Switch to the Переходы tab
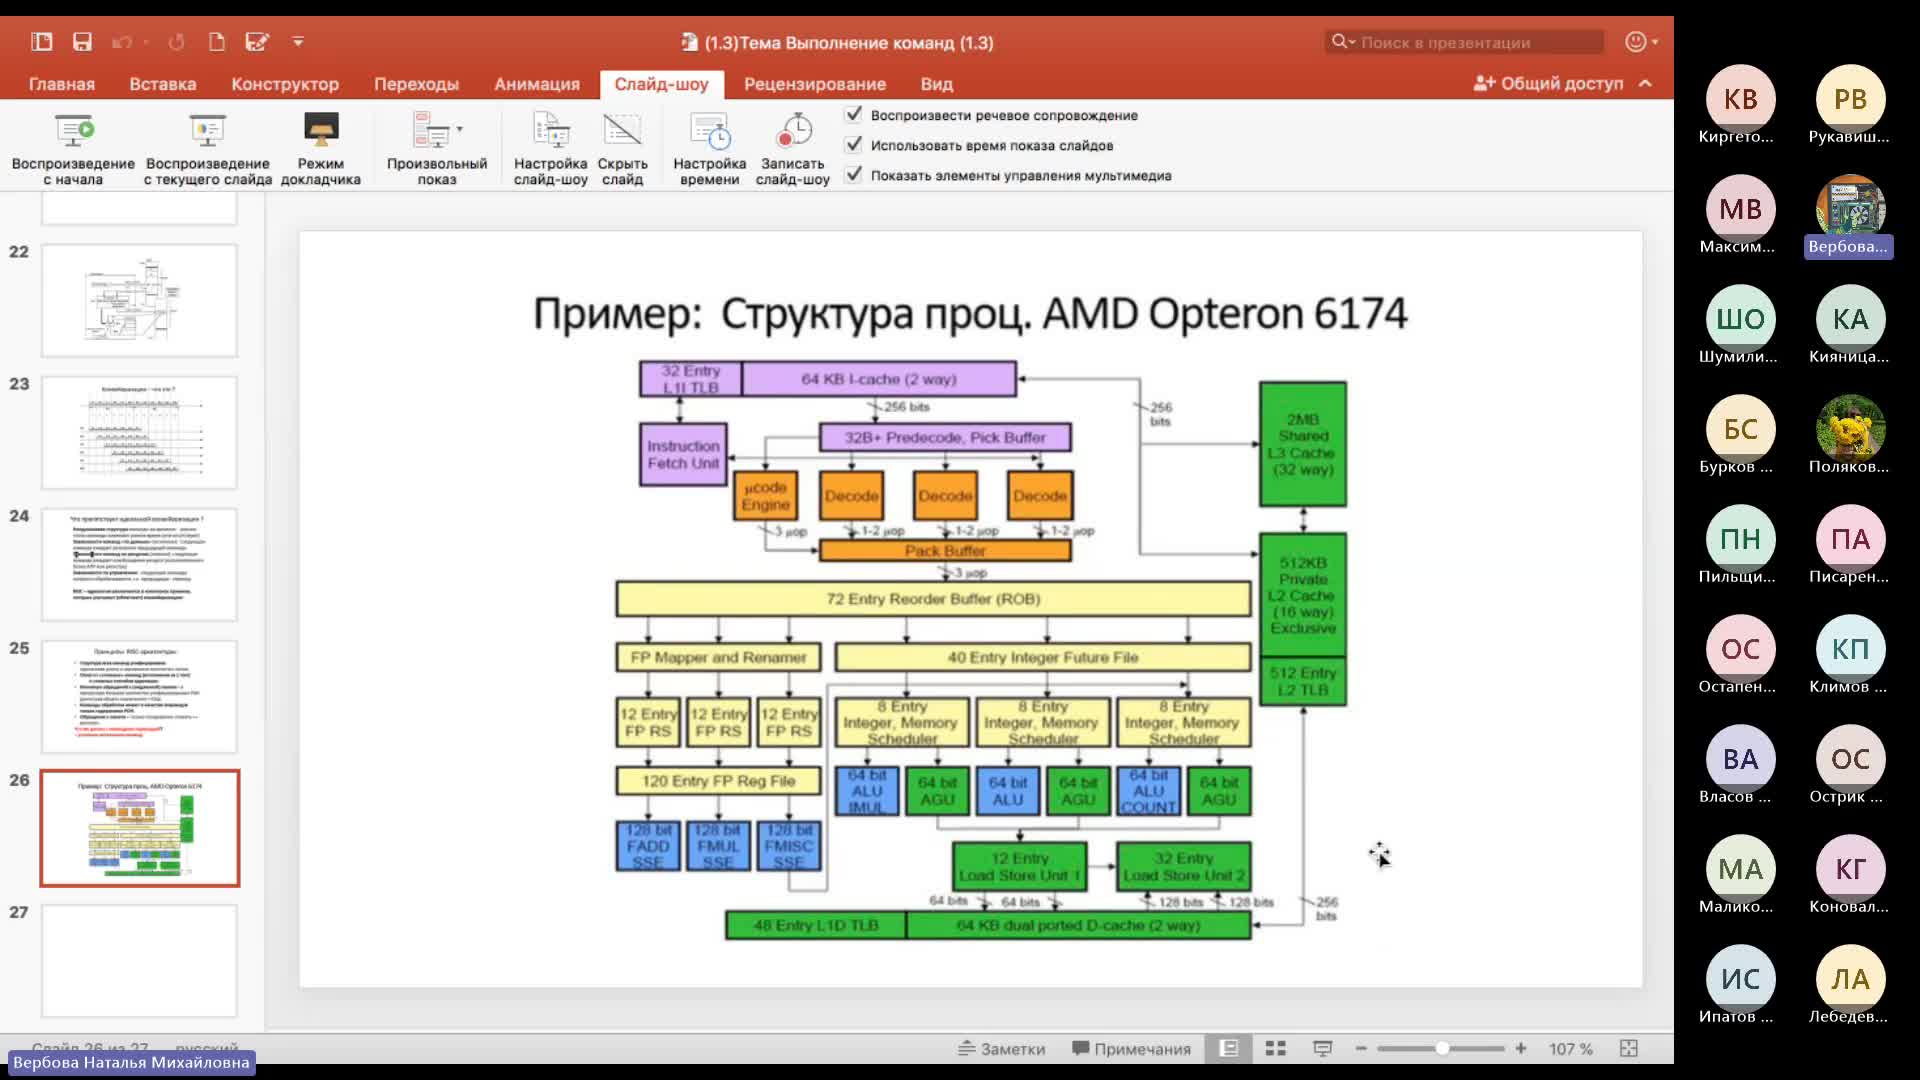This screenshot has height=1080, width=1920. click(x=416, y=84)
